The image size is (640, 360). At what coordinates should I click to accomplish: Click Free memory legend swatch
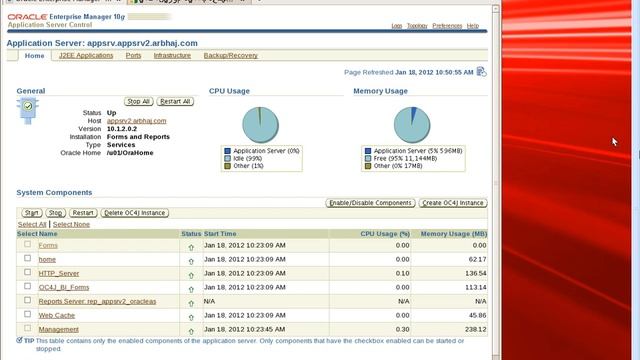(x=368, y=158)
